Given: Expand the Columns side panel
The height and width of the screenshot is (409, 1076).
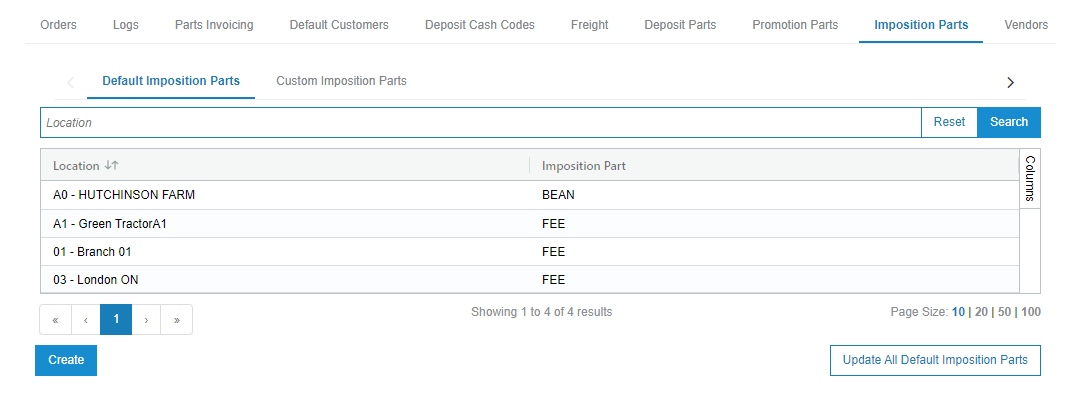Looking at the screenshot, I should coord(1029,179).
